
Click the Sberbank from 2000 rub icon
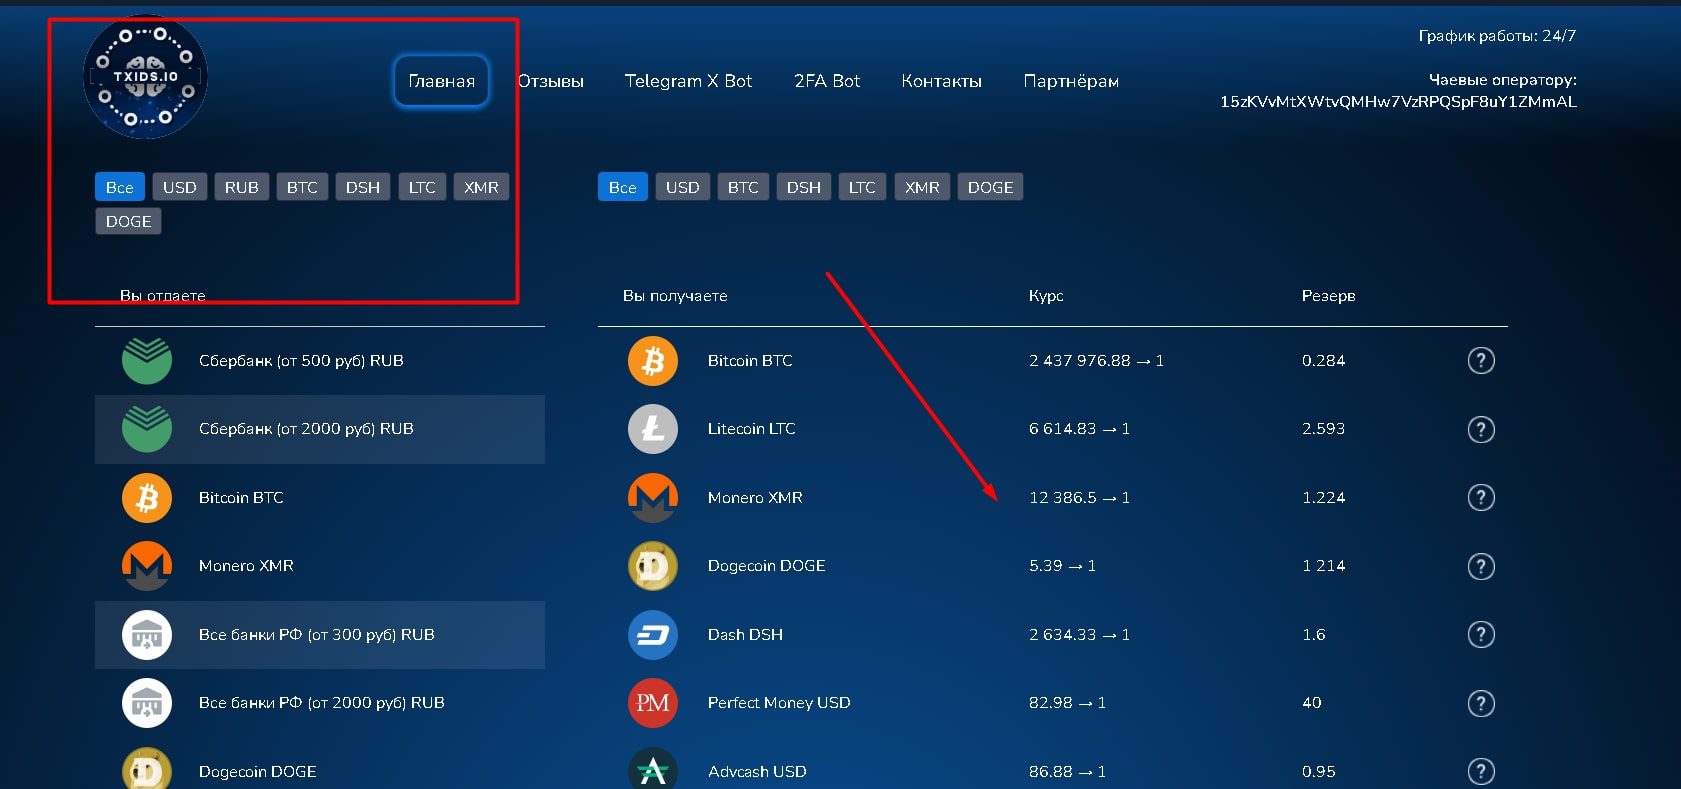[x=147, y=429]
